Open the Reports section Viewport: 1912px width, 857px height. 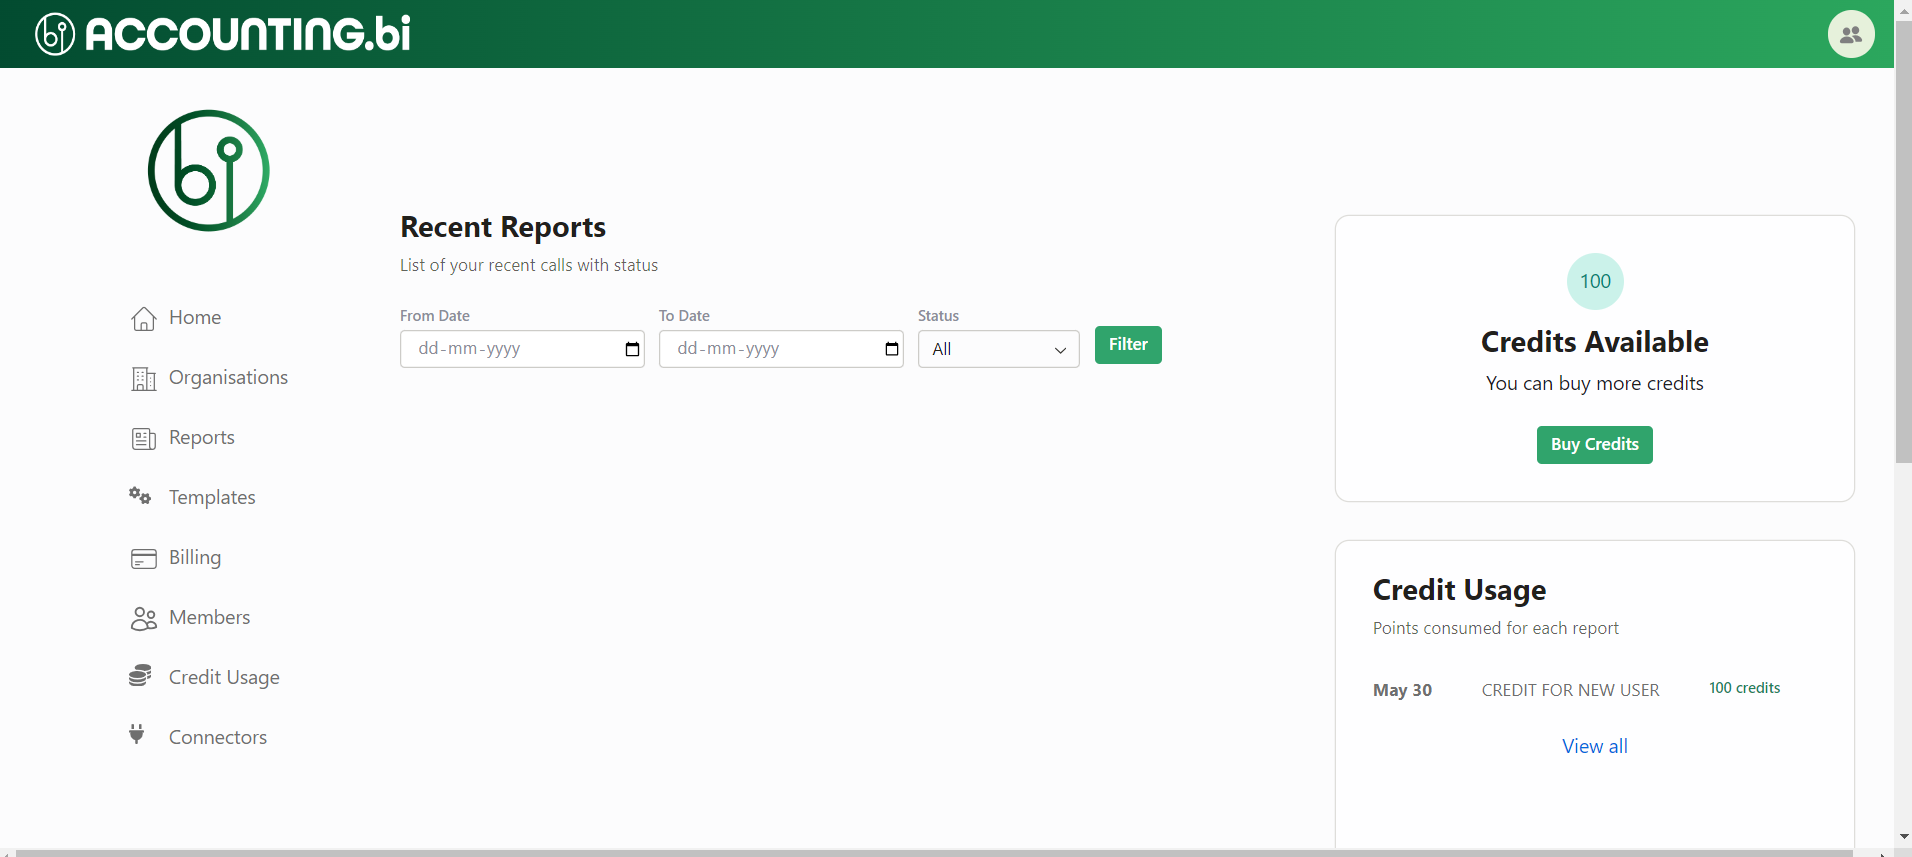click(x=202, y=437)
